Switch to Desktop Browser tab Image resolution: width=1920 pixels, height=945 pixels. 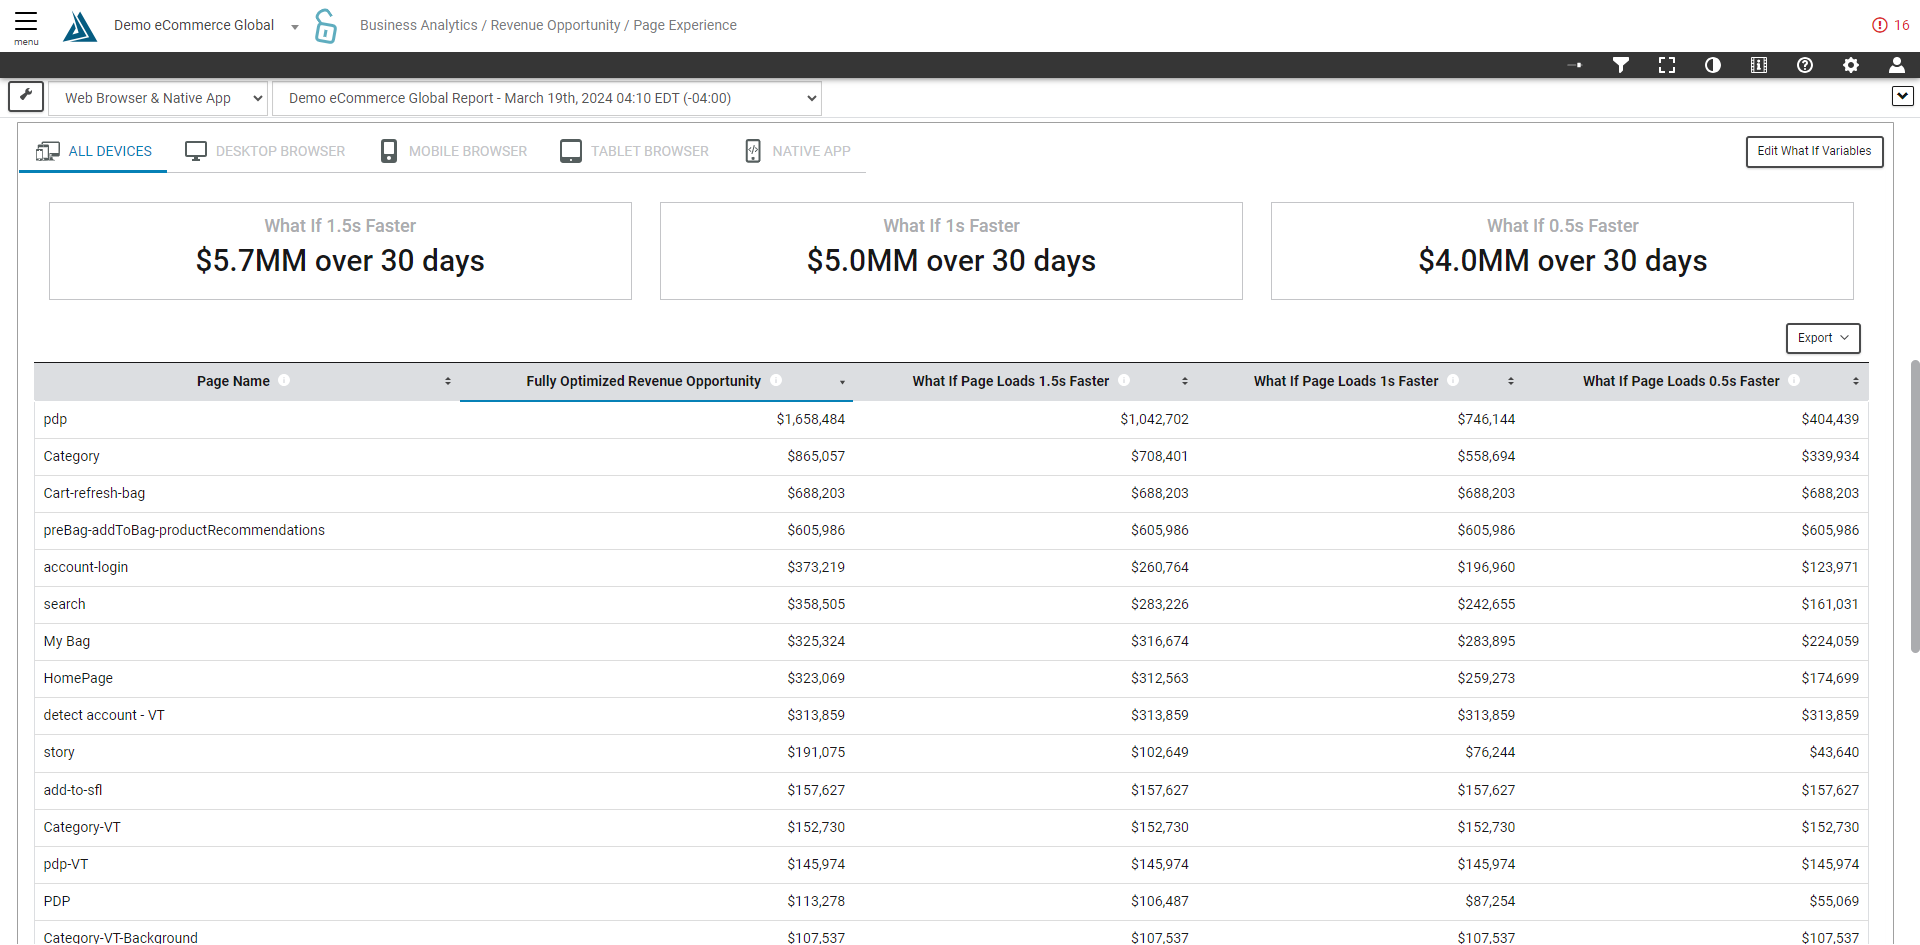[265, 151]
